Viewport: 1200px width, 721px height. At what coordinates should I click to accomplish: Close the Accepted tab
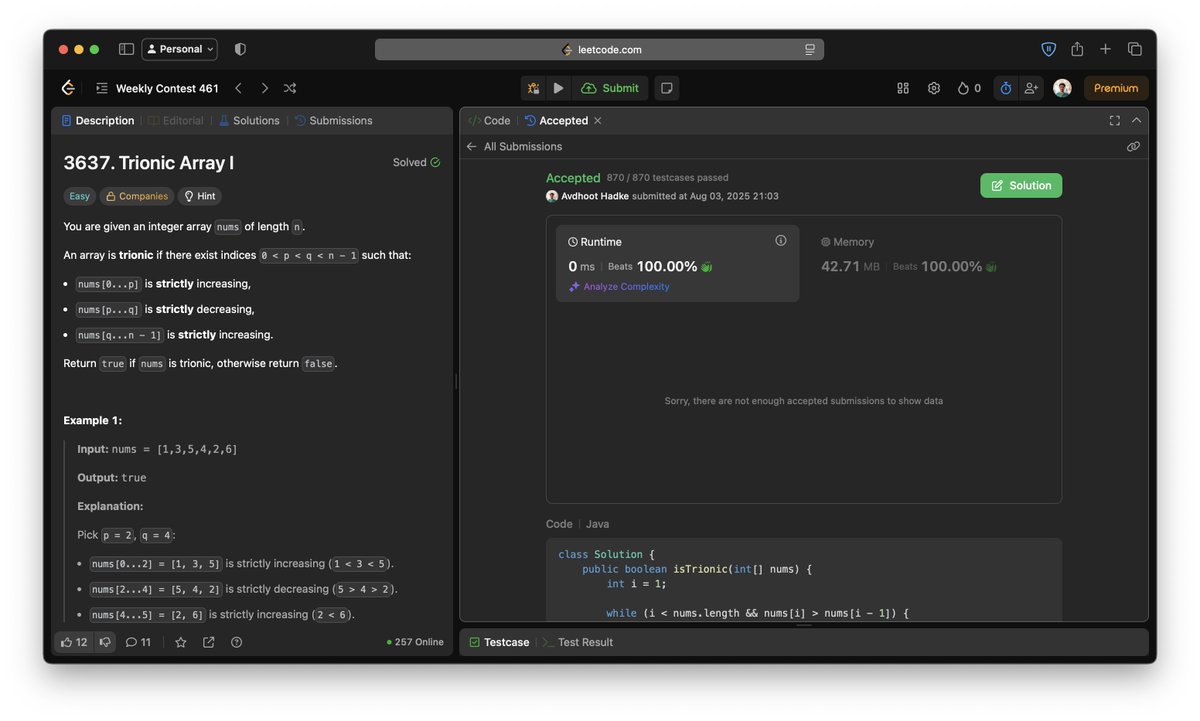(x=598, y=121)
